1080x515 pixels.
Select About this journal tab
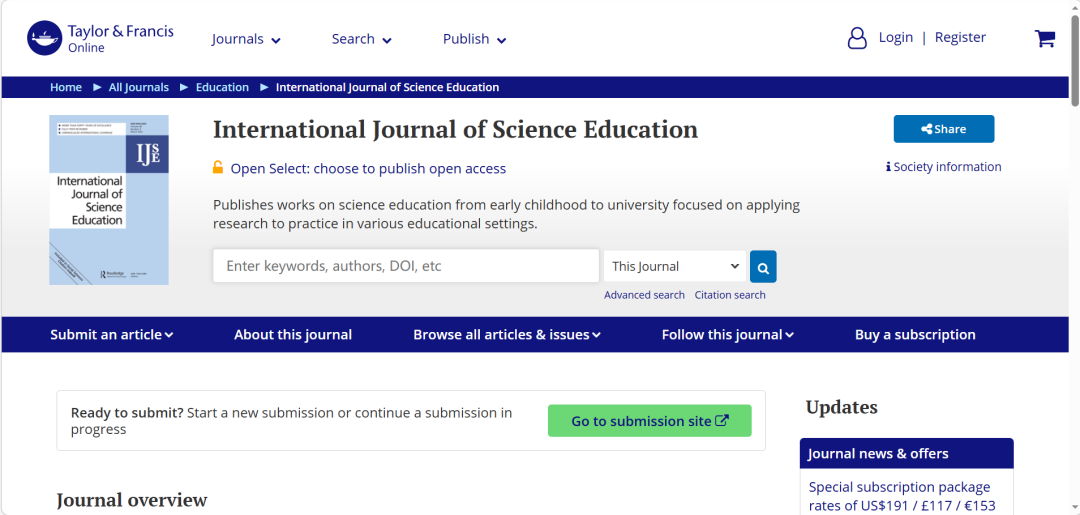point(293,335)
